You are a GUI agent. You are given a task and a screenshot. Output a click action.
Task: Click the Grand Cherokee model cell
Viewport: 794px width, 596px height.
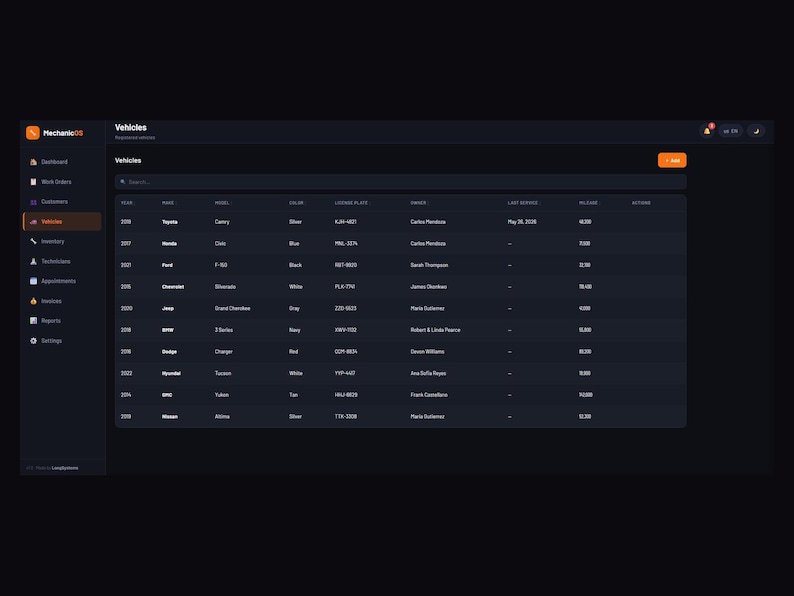[x=232, y=308]
